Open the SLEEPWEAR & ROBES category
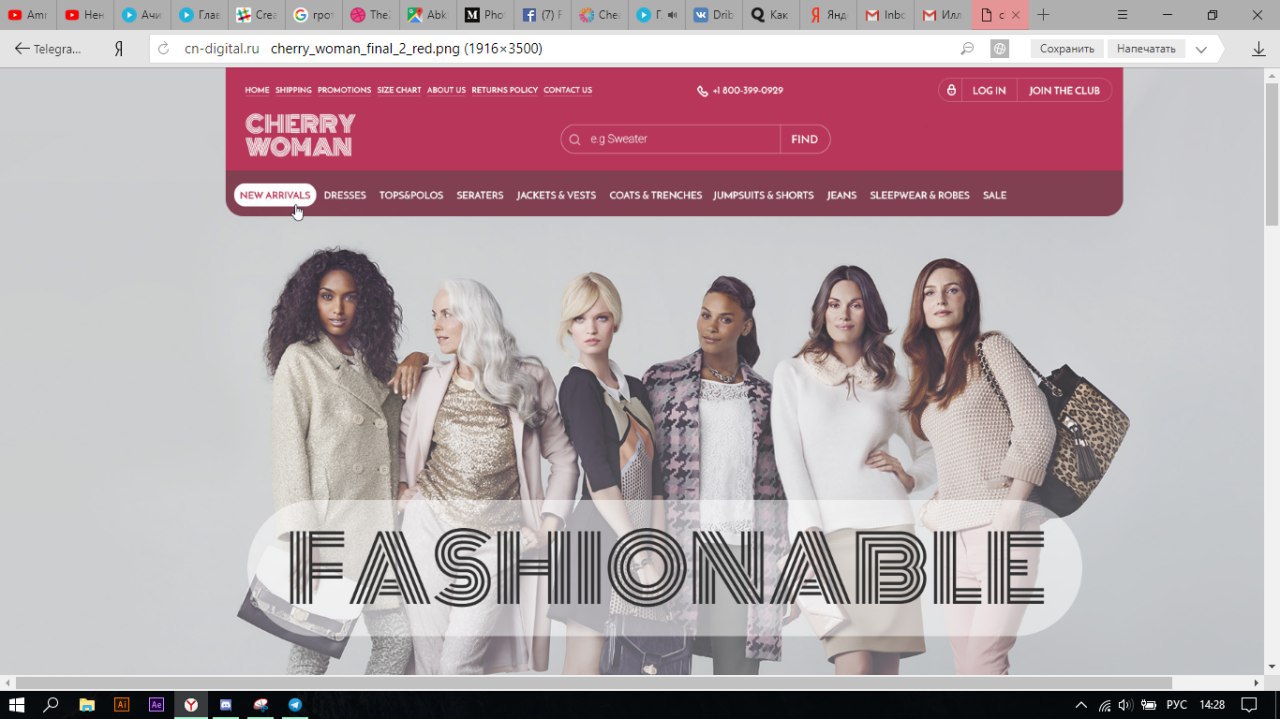Screen dimensions: 1280x719 (x=920, y=195)
